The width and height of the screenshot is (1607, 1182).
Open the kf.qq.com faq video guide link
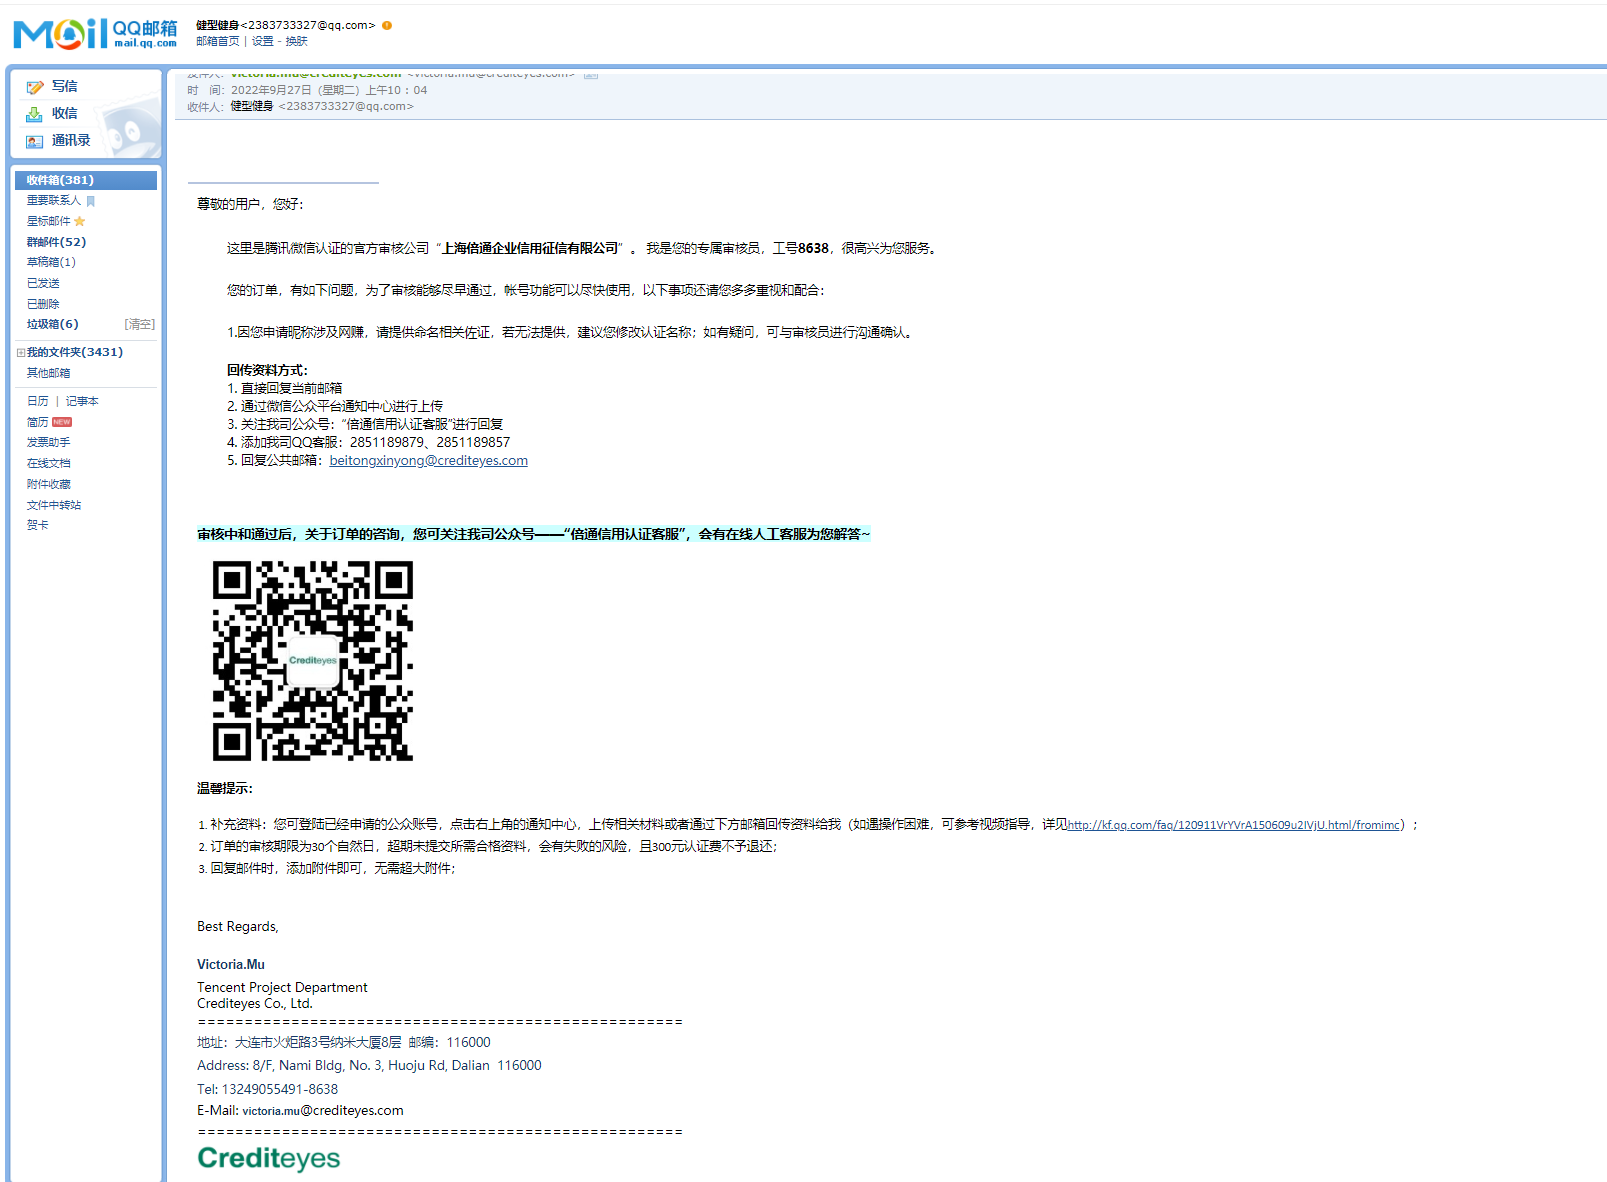tap(1234, 825)
